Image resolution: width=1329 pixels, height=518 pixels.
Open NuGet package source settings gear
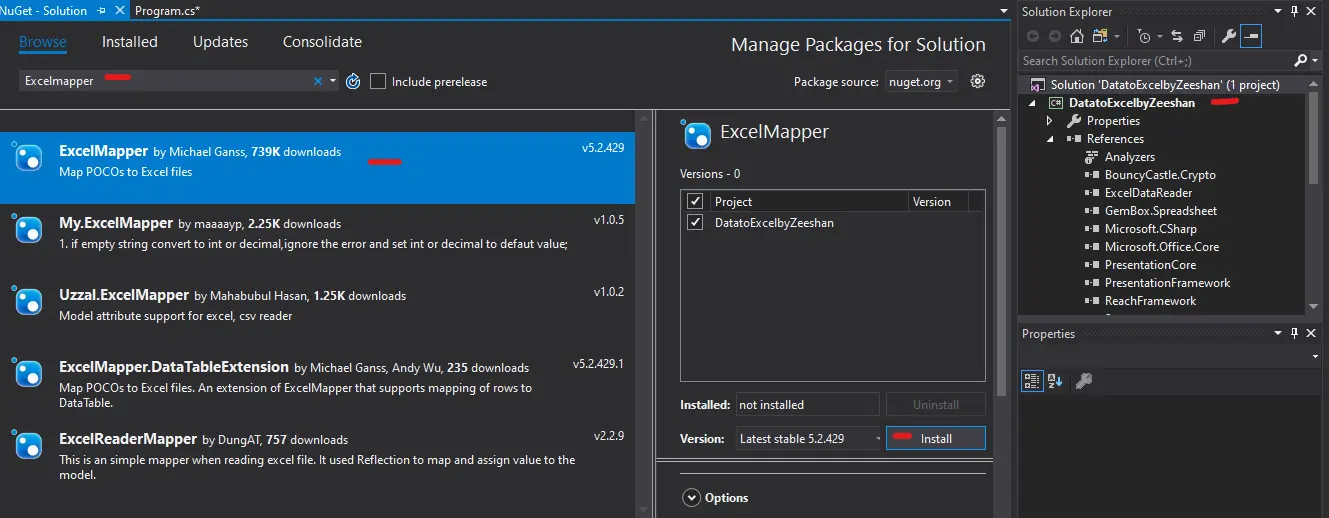click(978, 81)
